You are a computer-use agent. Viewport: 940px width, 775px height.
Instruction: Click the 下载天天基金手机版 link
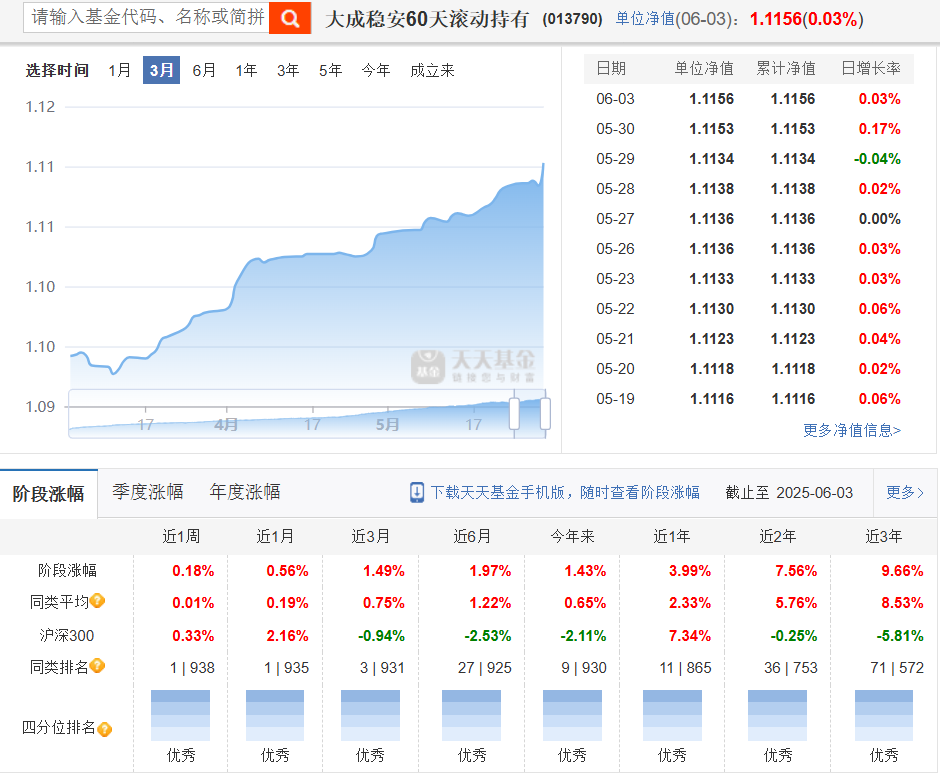click(x=565, y=493)
